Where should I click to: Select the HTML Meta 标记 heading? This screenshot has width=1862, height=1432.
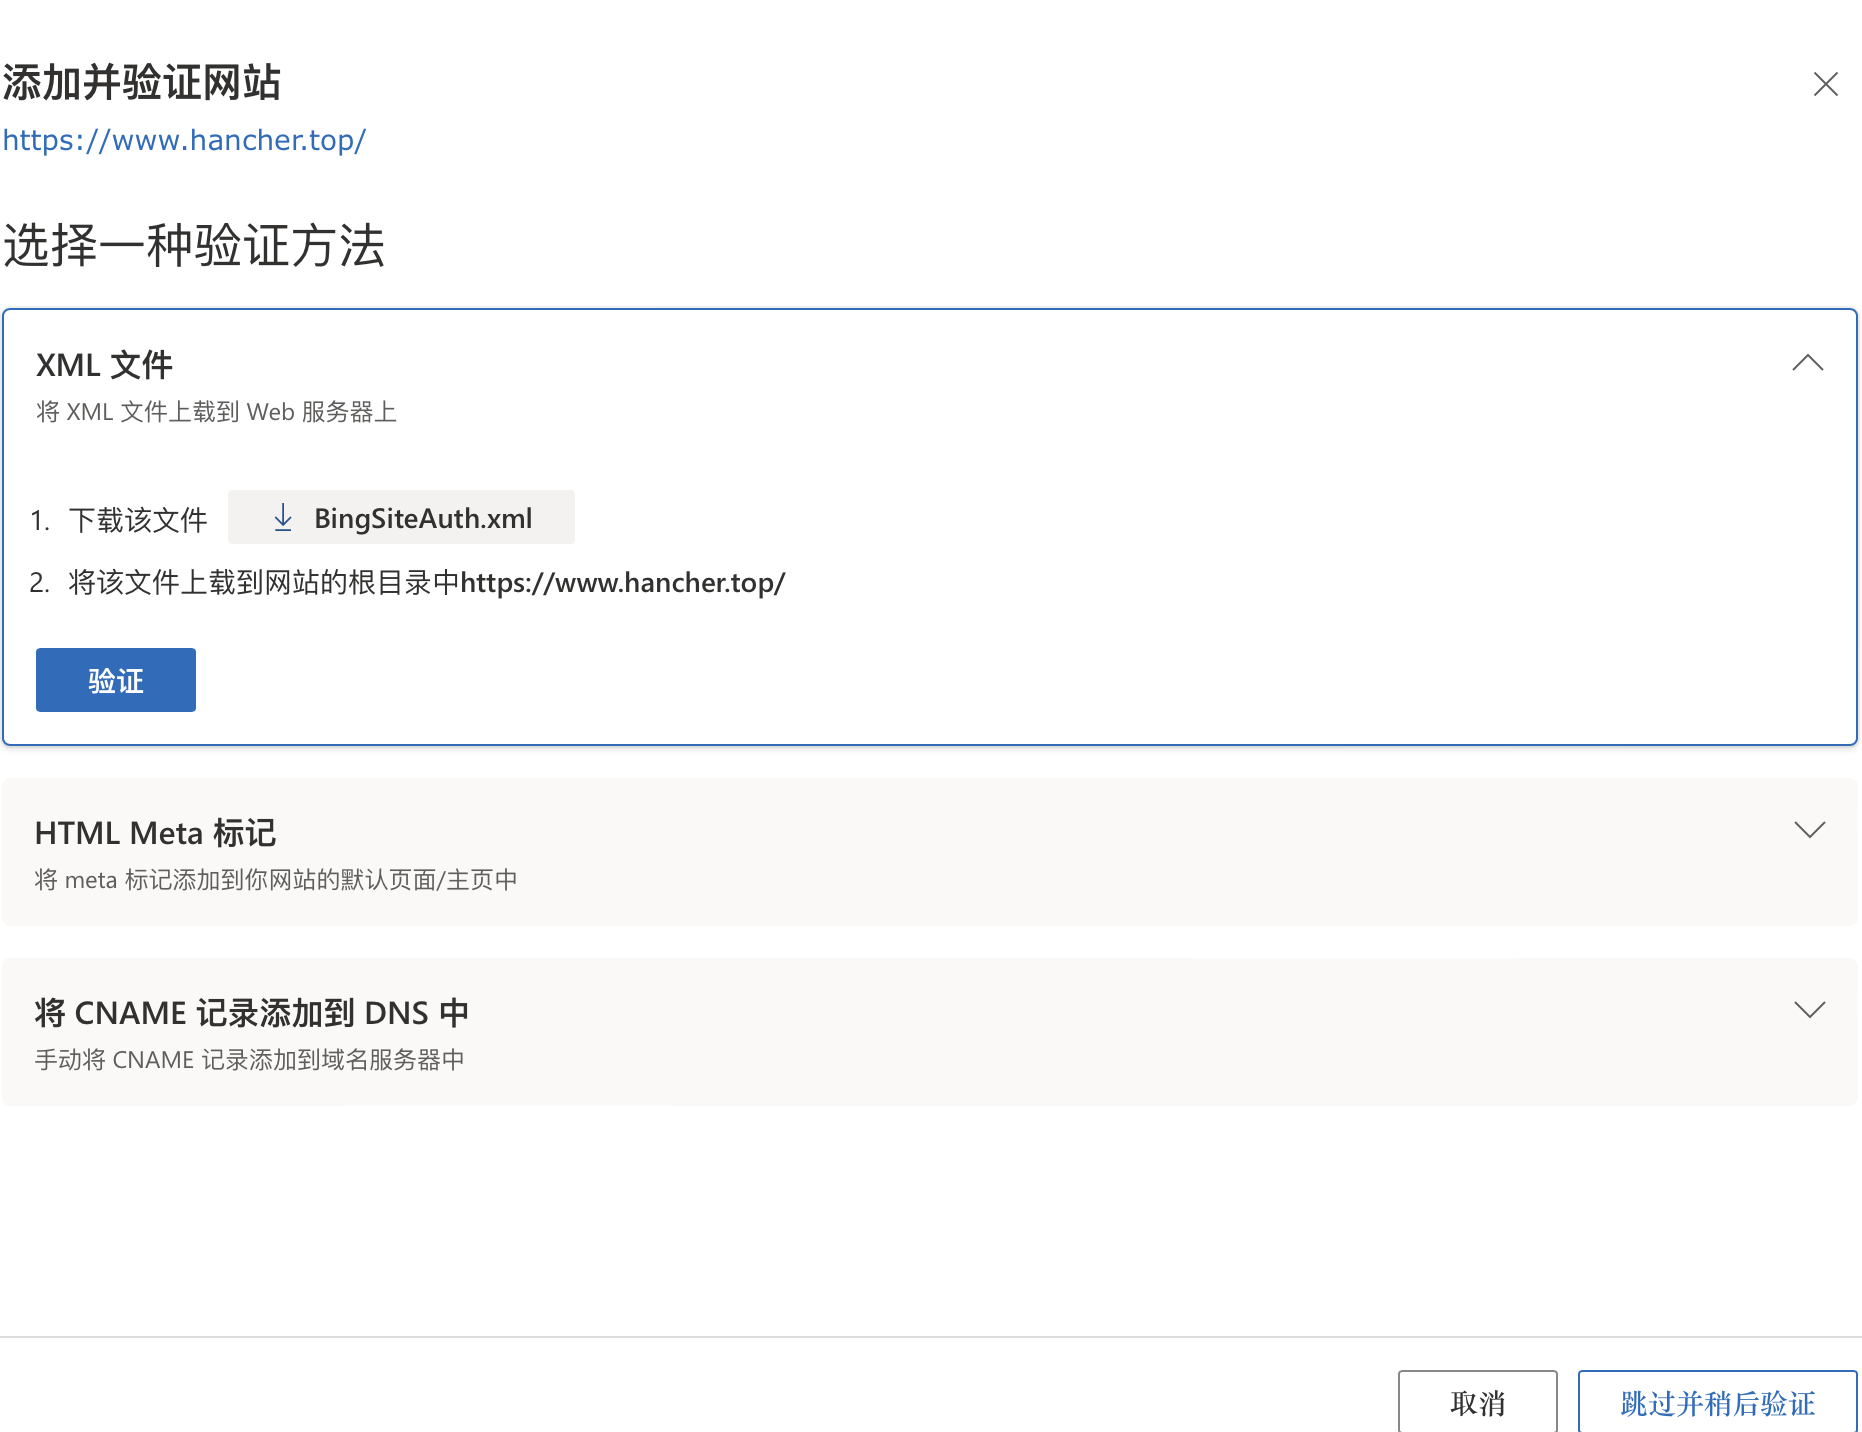(155, 833)
